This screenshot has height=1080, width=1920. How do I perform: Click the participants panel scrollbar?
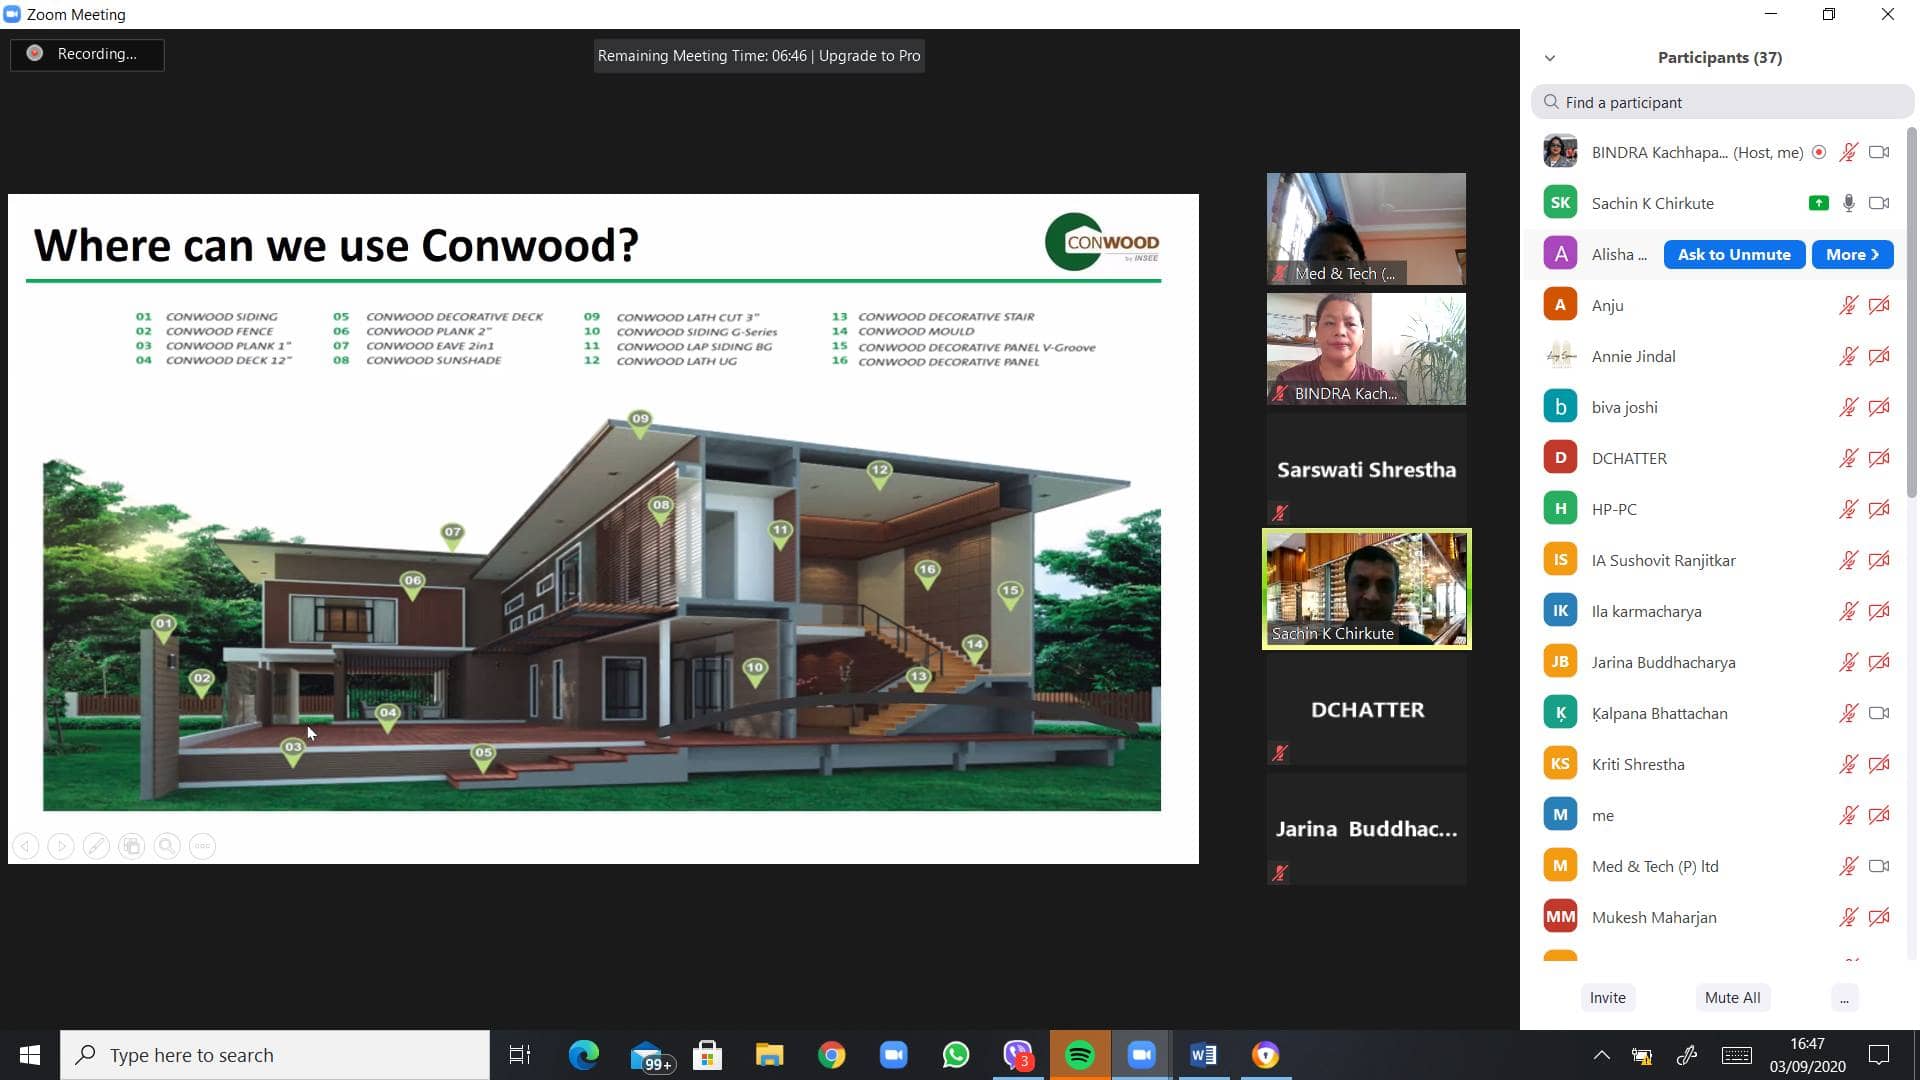[1911, 312]
